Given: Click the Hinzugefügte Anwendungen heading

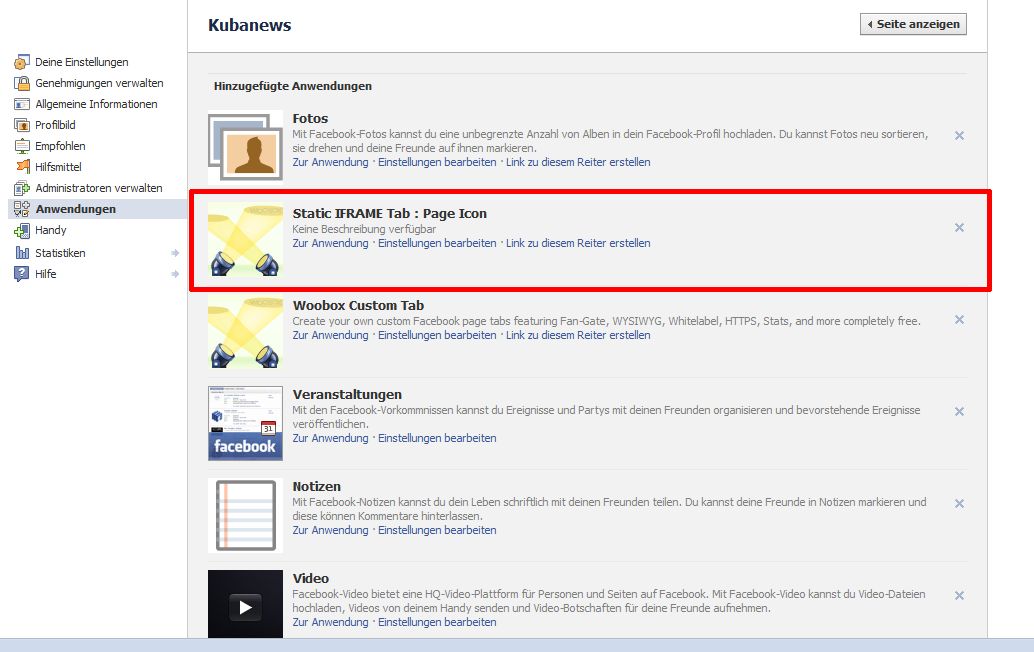Looking at the screenshot, I should pos(293,86).
